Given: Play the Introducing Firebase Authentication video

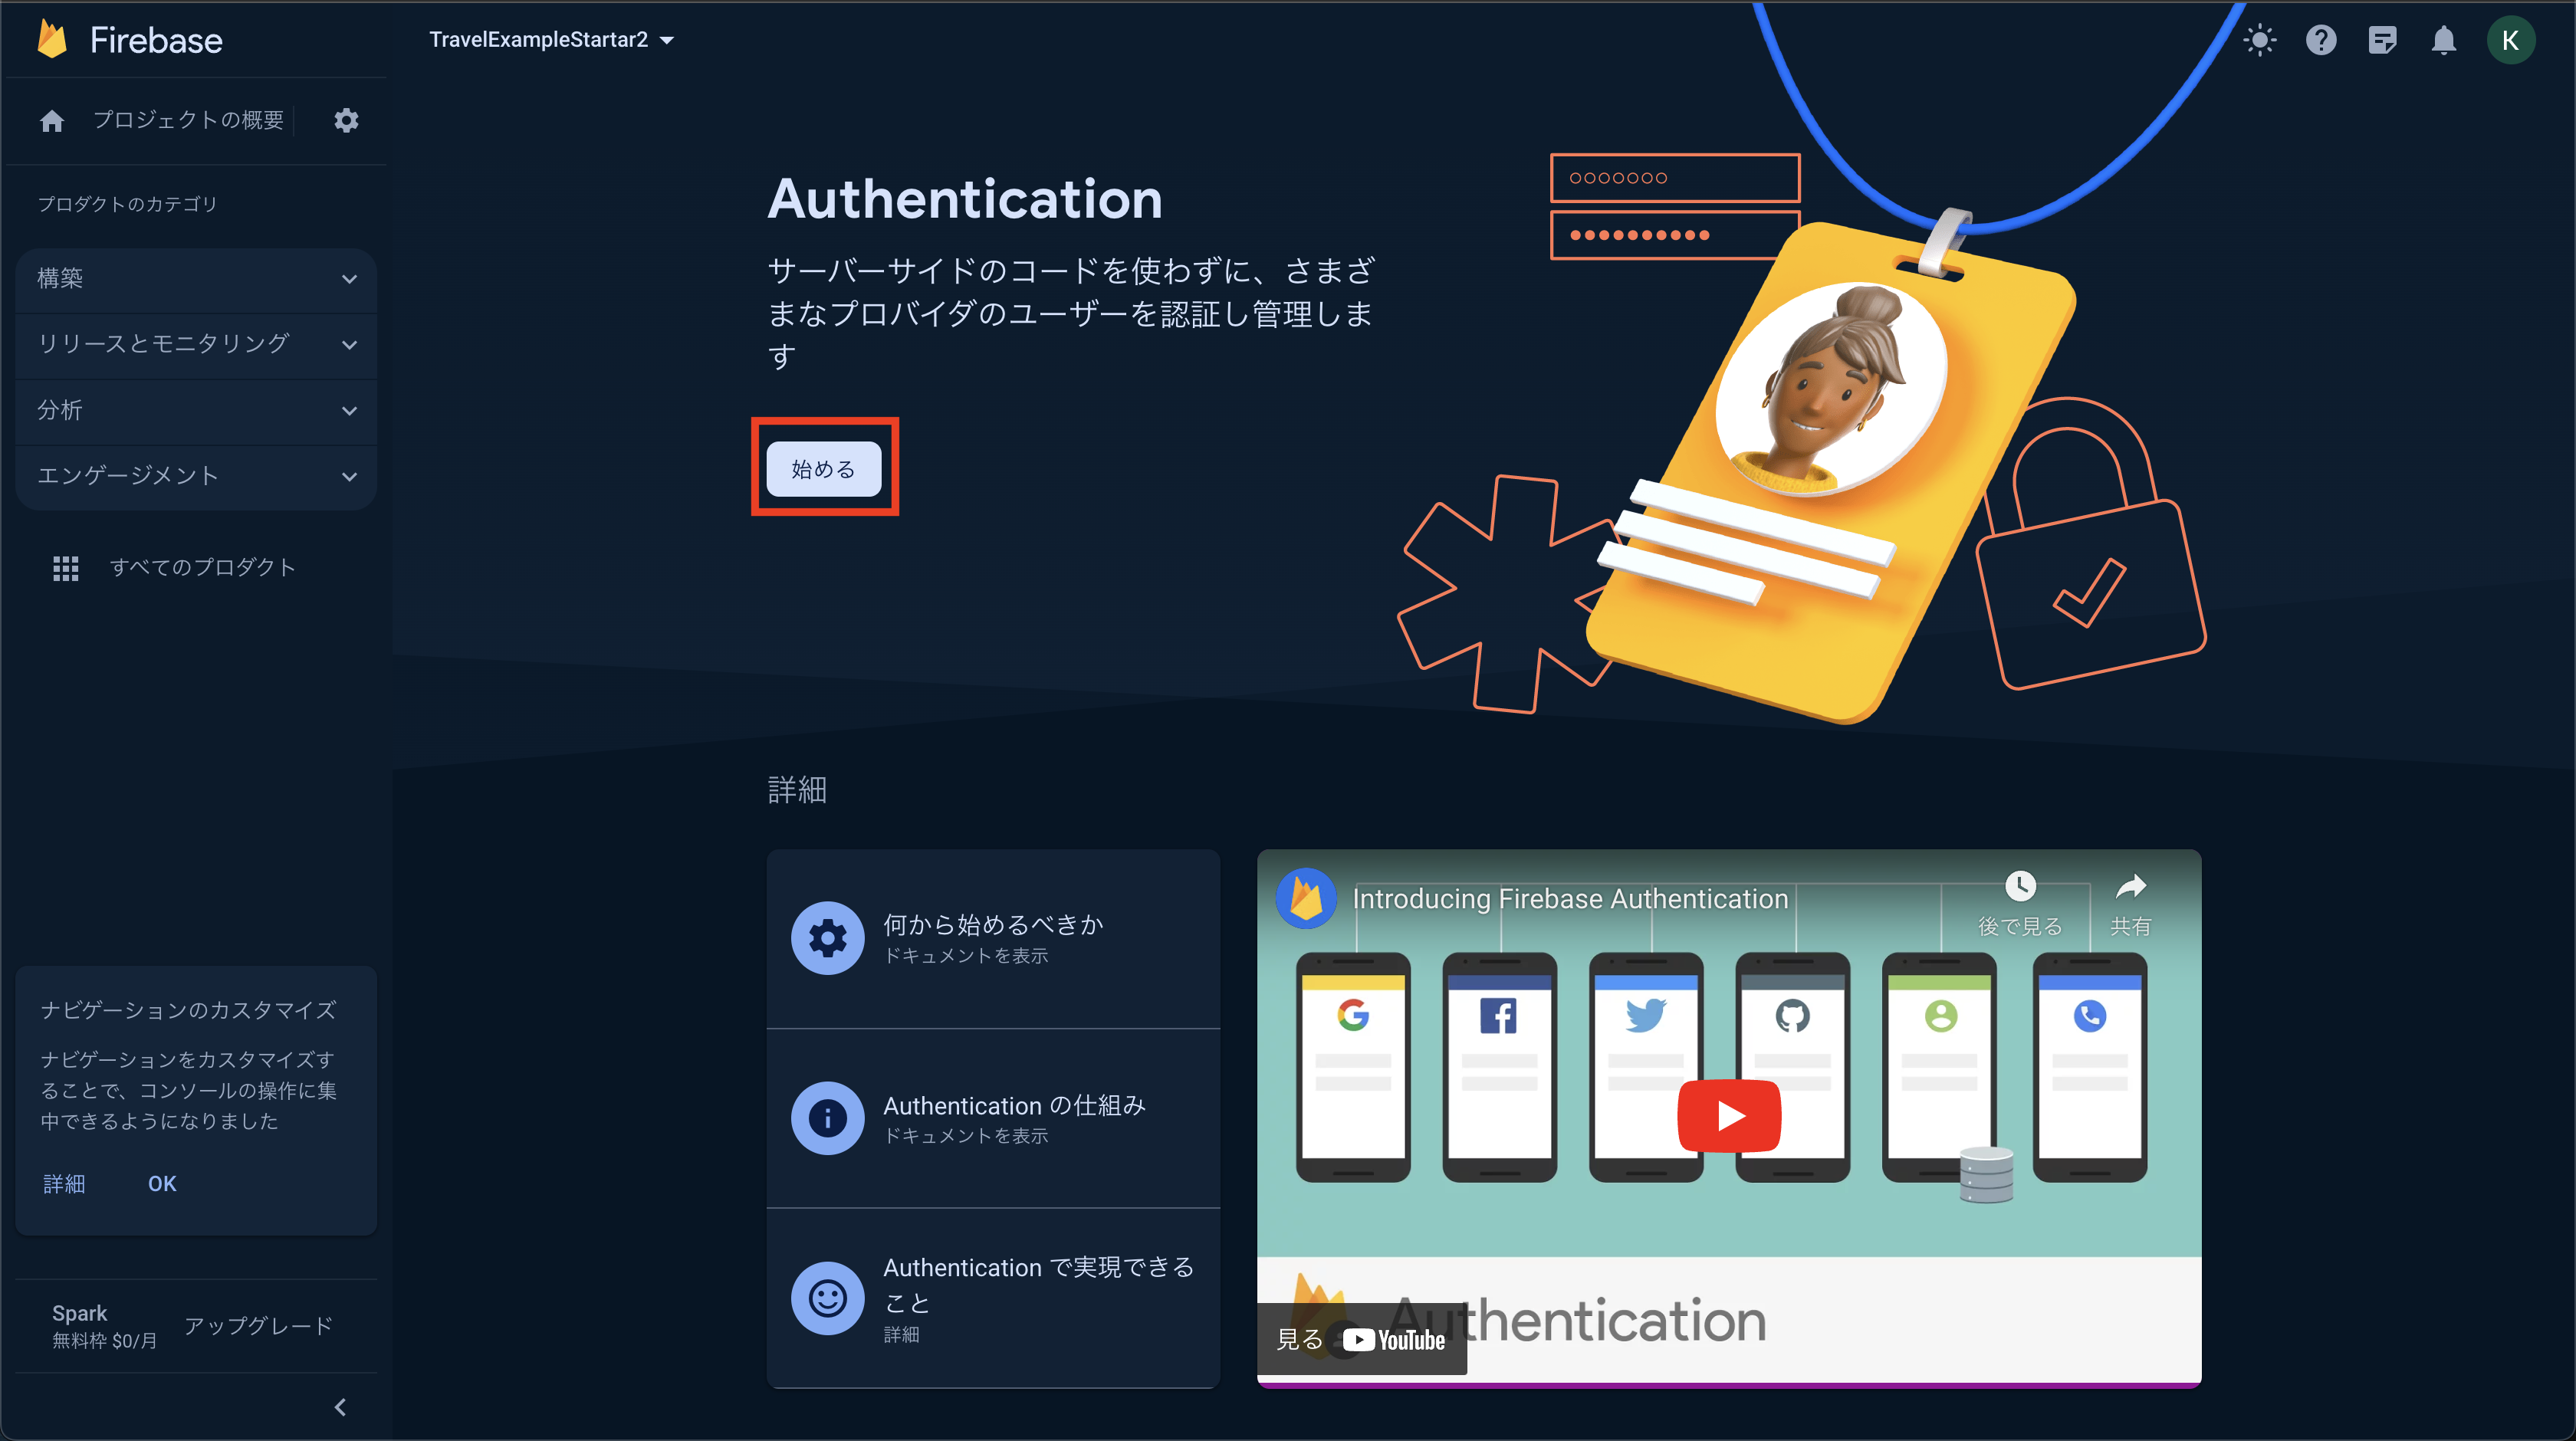Looking at the screenshot, I should point(1728,1115).
